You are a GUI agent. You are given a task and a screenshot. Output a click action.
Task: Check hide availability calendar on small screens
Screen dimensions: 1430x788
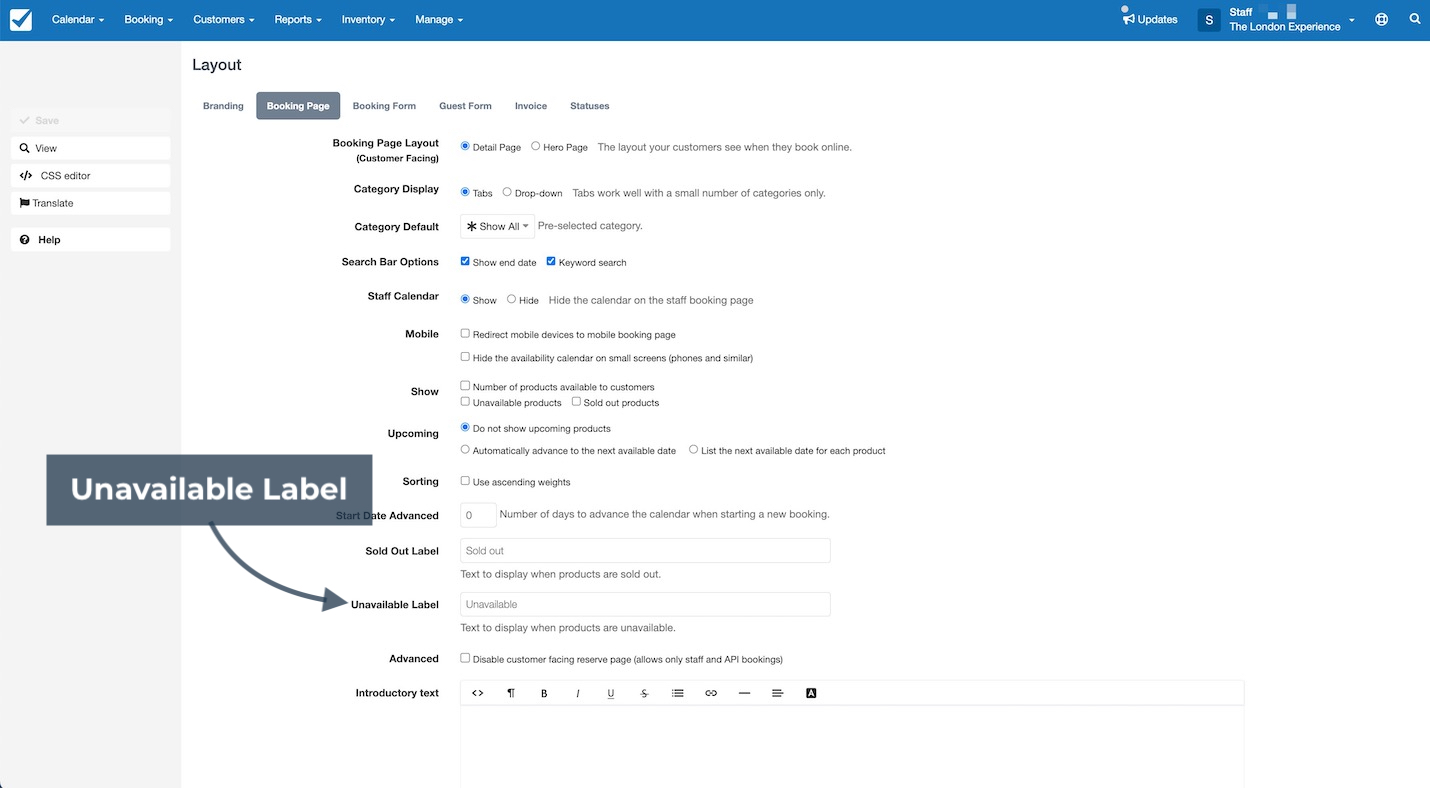(x=465, y=357)
